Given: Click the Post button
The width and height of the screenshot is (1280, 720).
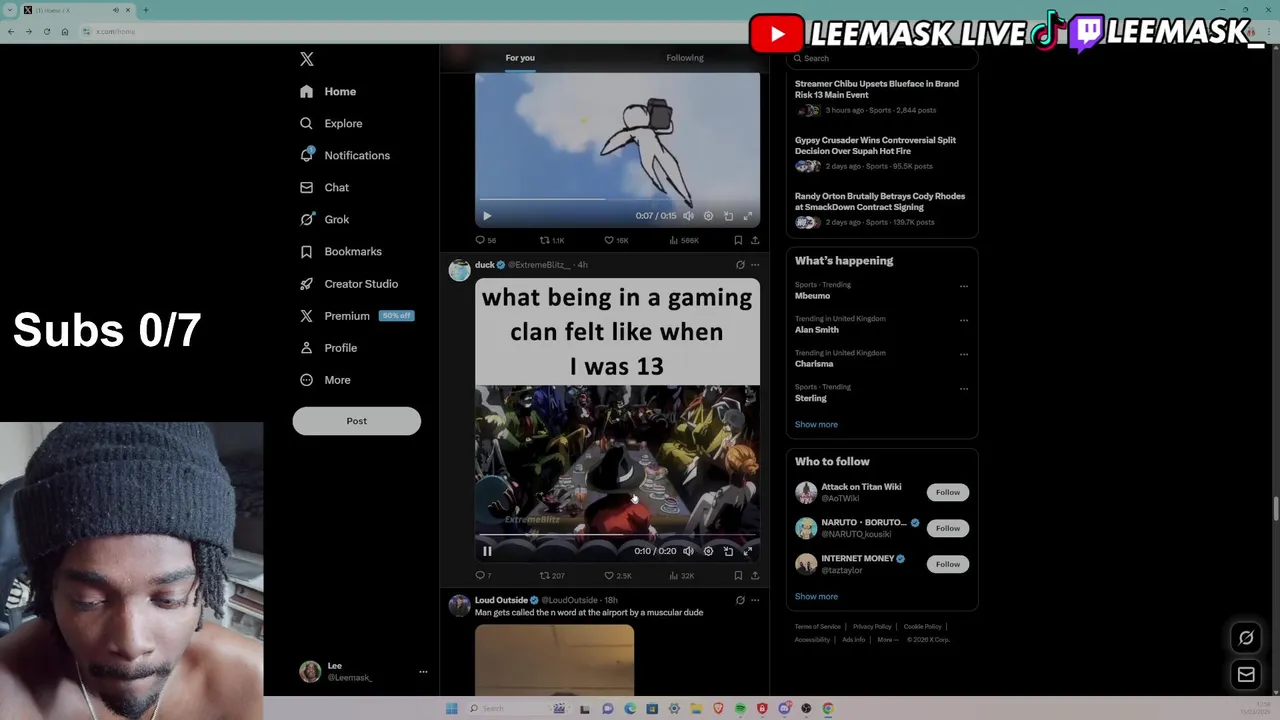Looking at the screenshot, I should tap(357, 421).
